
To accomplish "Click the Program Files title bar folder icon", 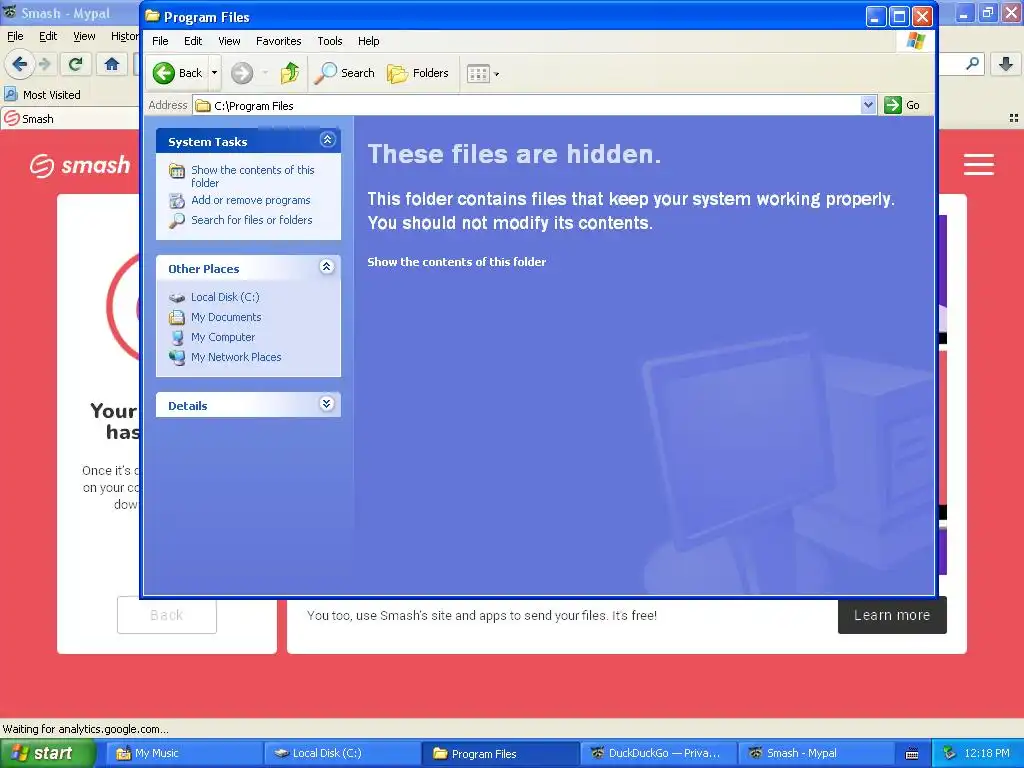I will pos(152,16).
